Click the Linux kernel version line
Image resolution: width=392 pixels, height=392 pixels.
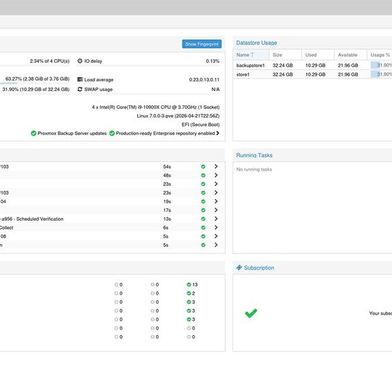178,116
